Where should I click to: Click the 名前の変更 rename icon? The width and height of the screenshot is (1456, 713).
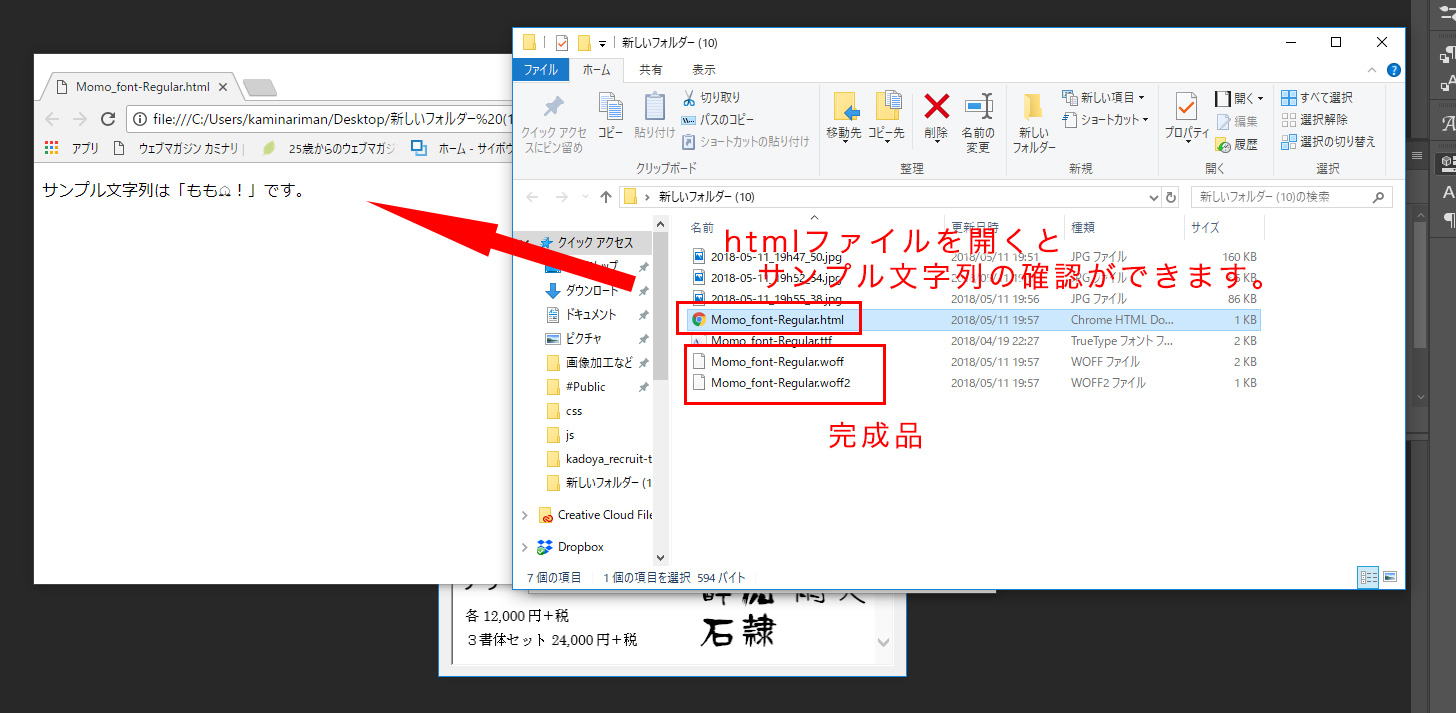coord(978,108)
